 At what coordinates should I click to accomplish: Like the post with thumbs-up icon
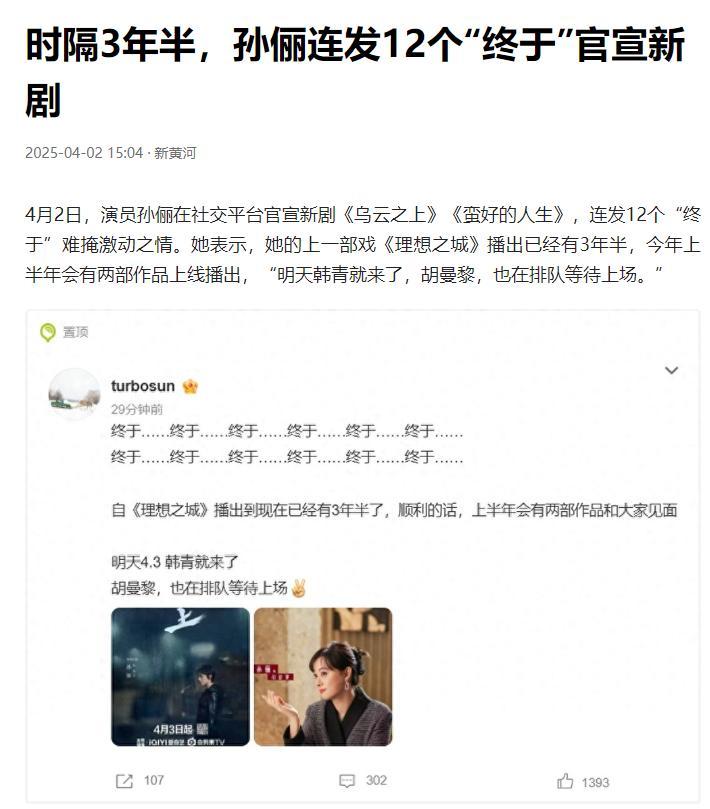(565, 781)
